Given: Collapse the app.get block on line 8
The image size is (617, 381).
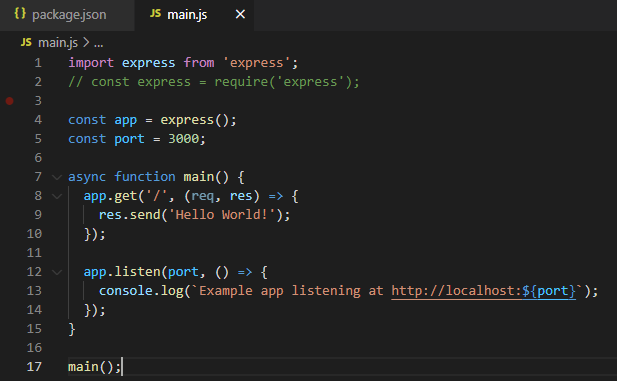Looking at the screenshot, I should [57, 196].
